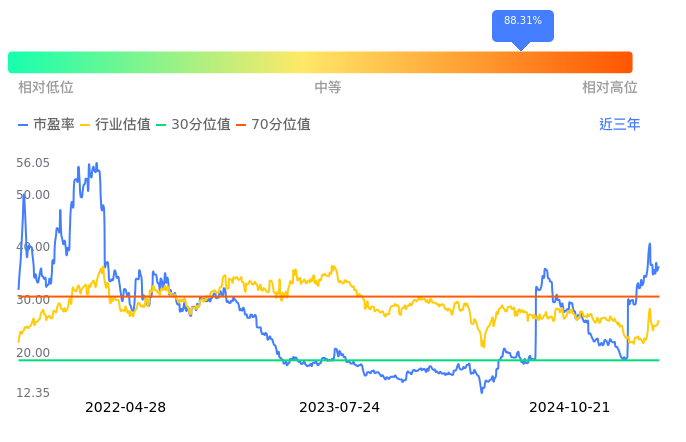Click the 88.31% percentile pointer bubble
The width and height of the screenshot is (686, 442).
(x=522, y=22)
